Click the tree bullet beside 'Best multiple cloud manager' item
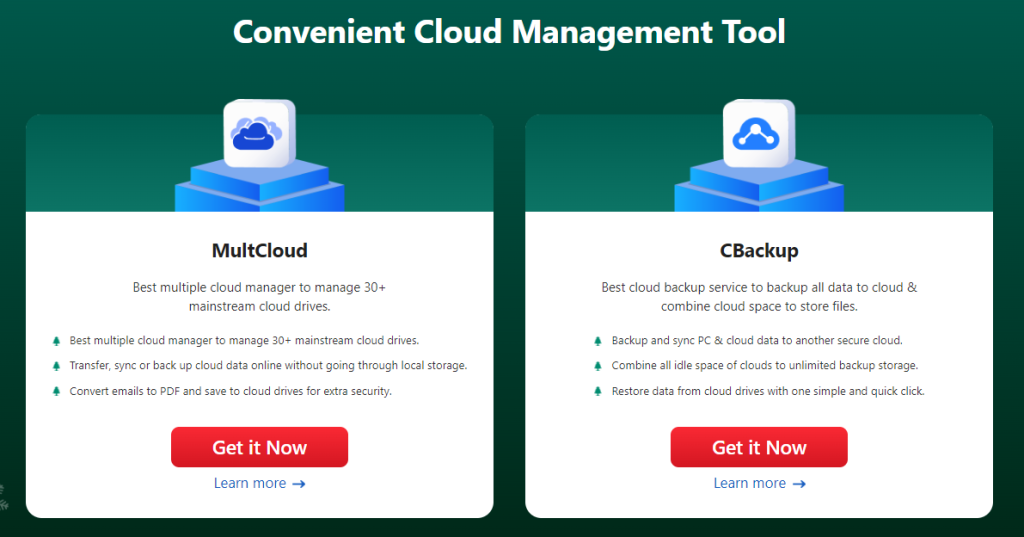 pos(56,341)
